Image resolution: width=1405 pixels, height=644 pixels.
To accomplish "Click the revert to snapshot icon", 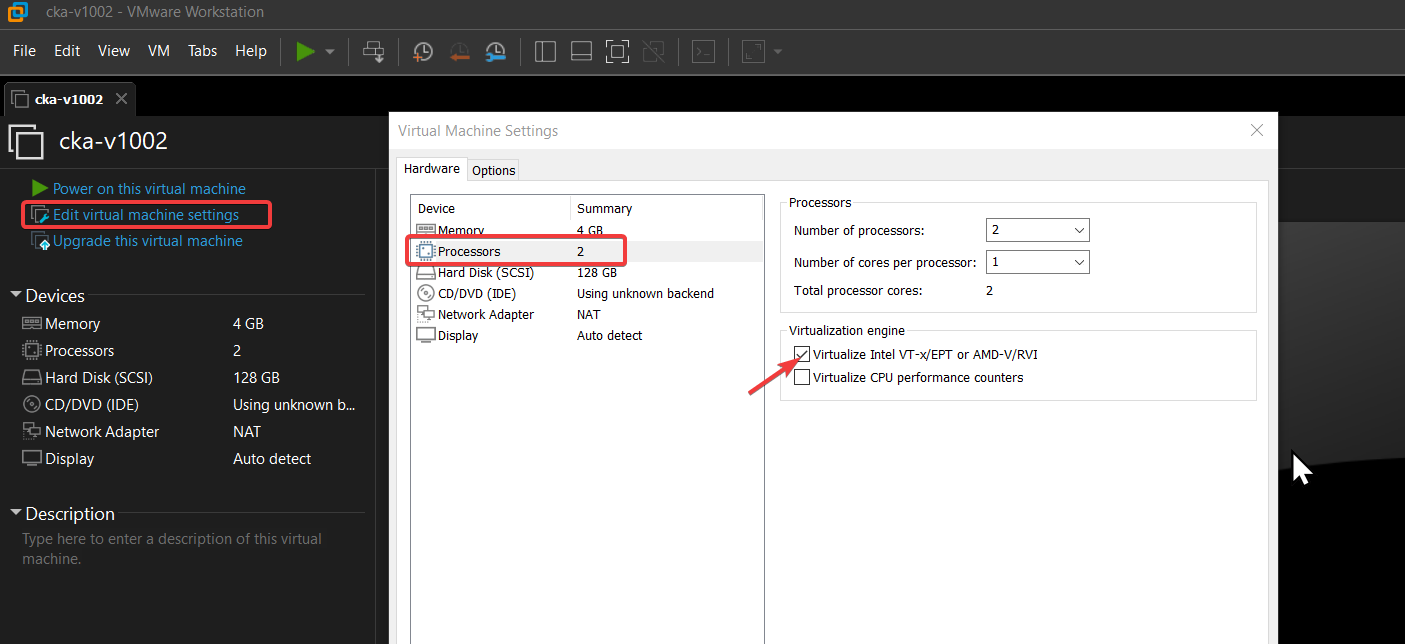I will (x=460, y=51).
